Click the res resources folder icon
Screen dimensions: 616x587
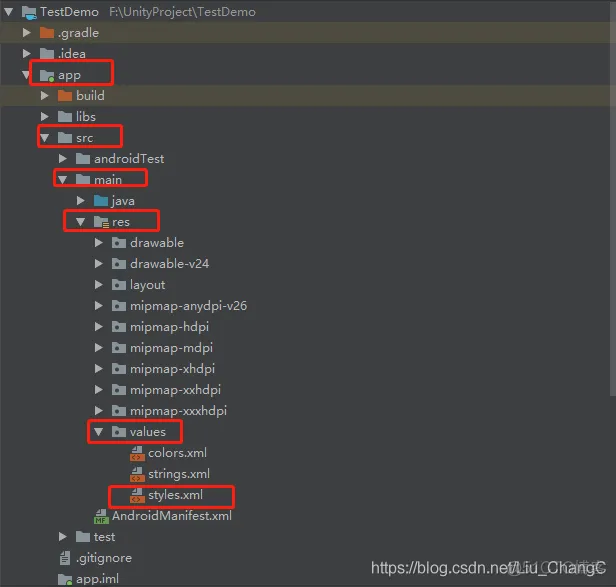point(101,222)
